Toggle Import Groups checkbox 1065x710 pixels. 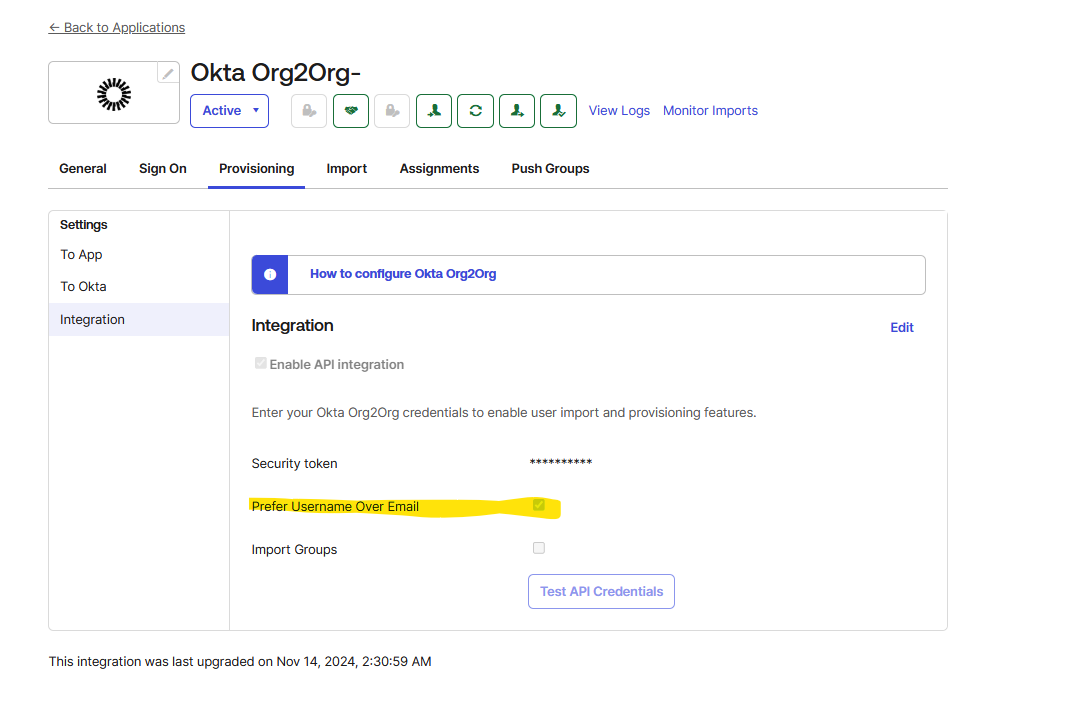[x=539, y=548]
